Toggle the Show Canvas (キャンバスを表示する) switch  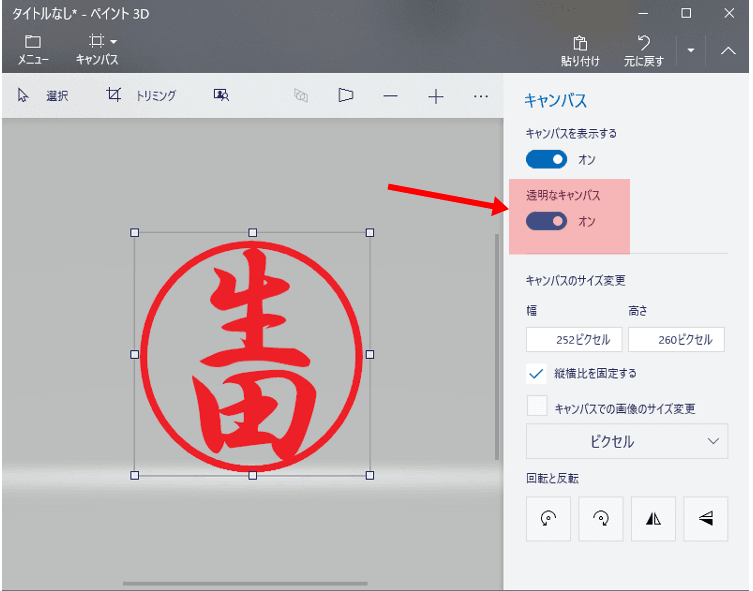[546, 159]
